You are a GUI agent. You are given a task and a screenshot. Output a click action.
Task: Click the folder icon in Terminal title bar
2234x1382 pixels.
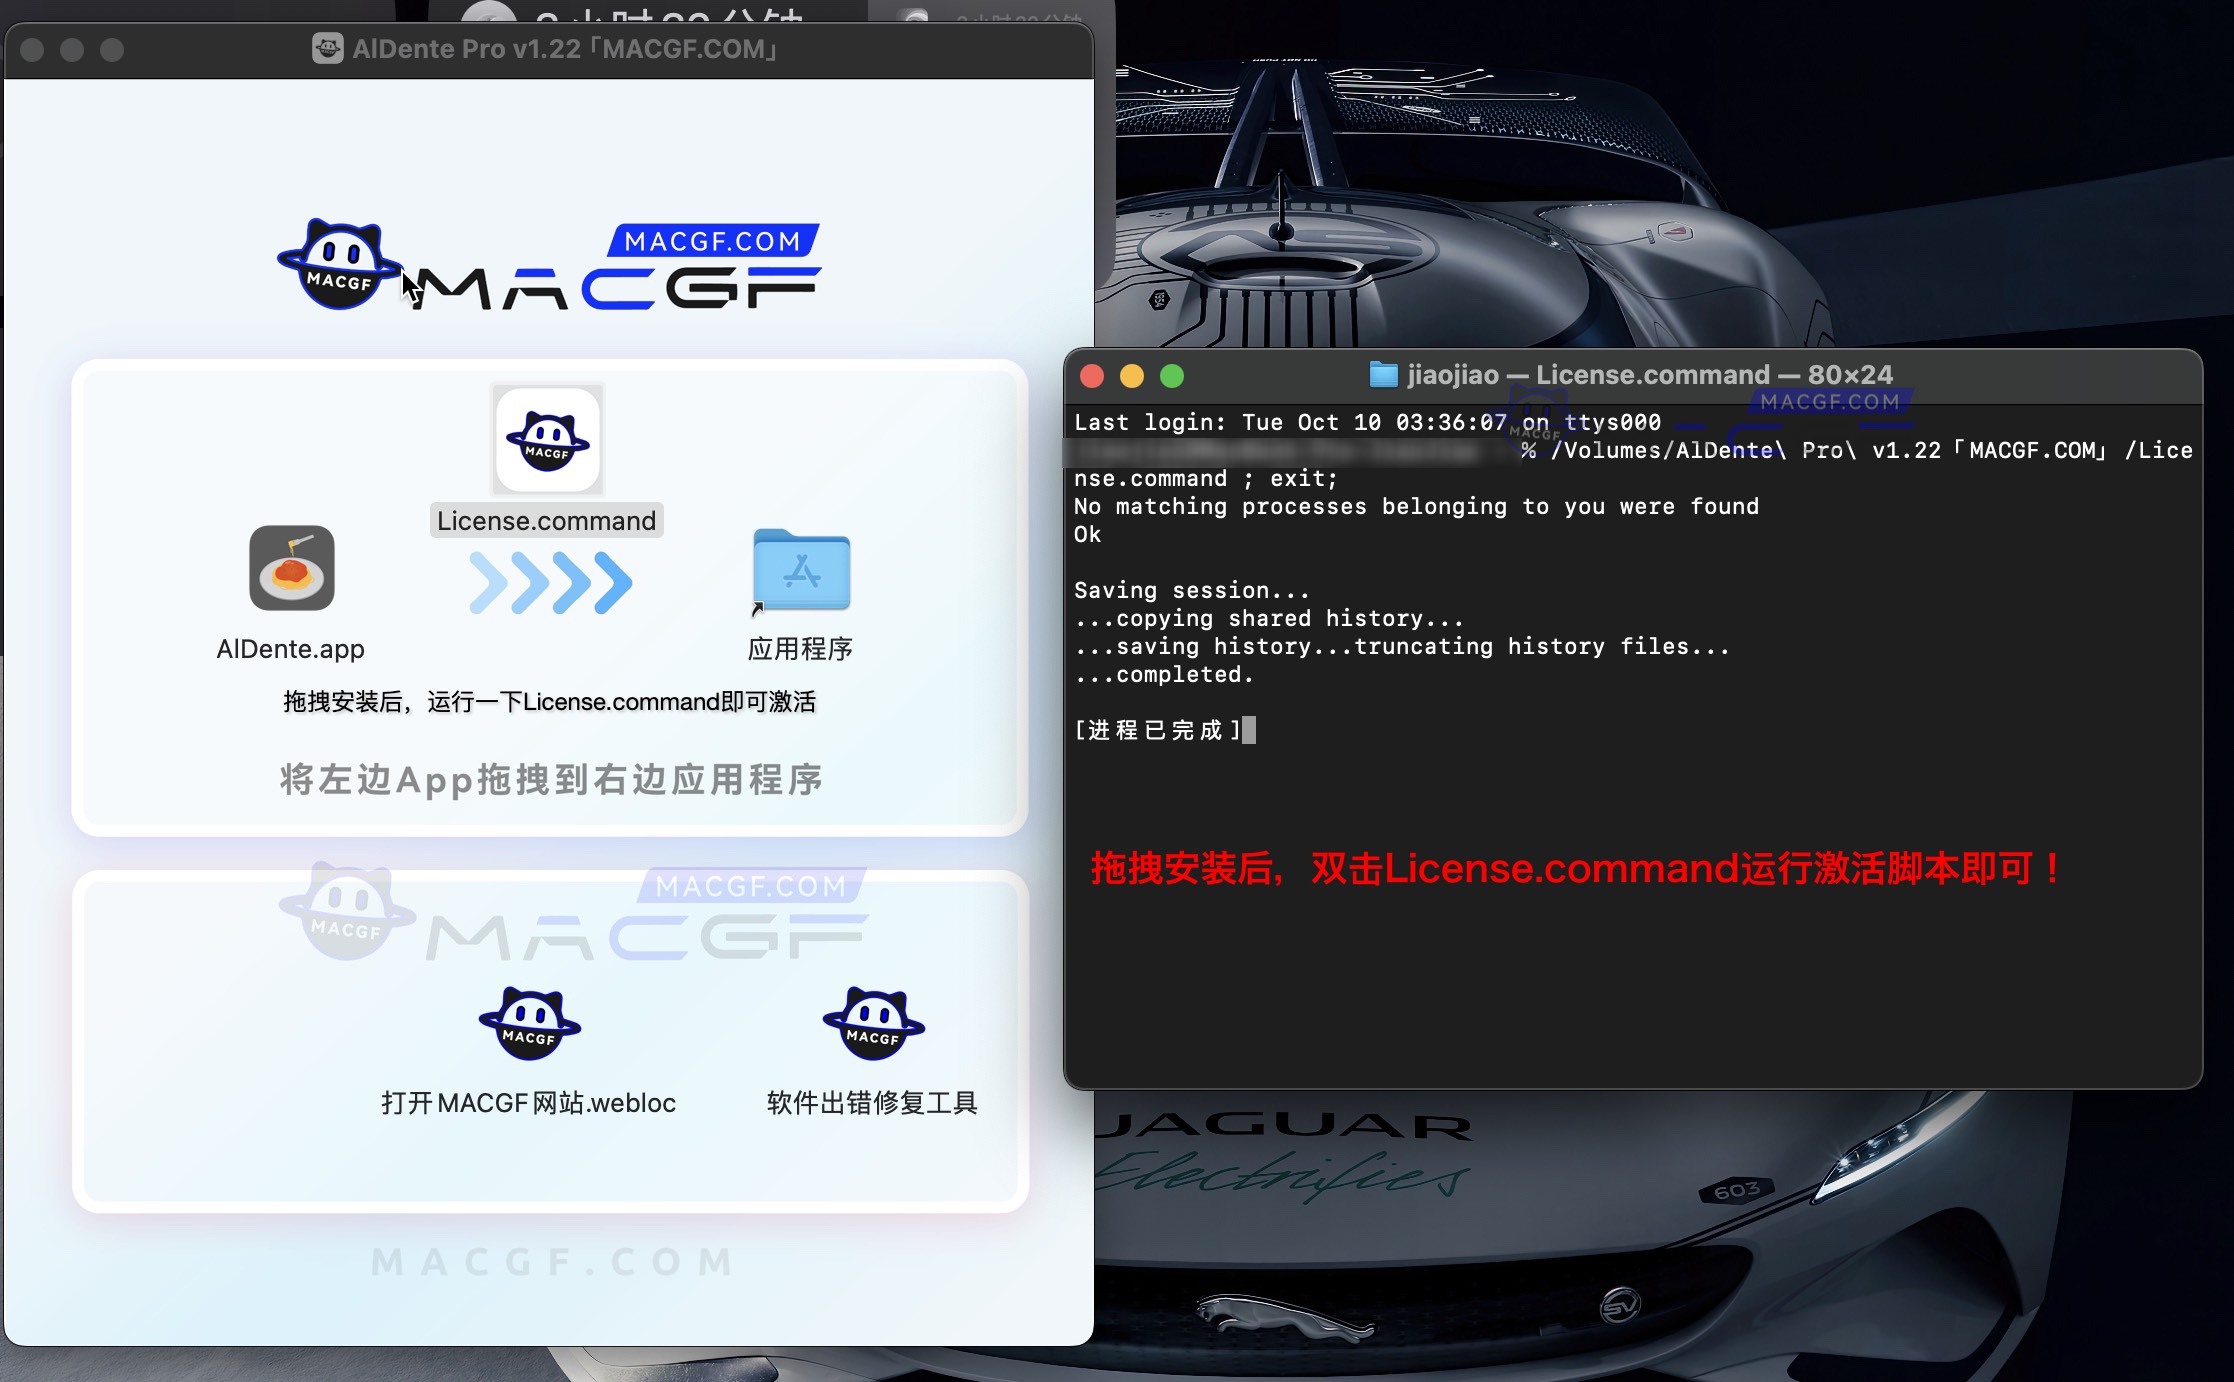(x=1383, y=374)
